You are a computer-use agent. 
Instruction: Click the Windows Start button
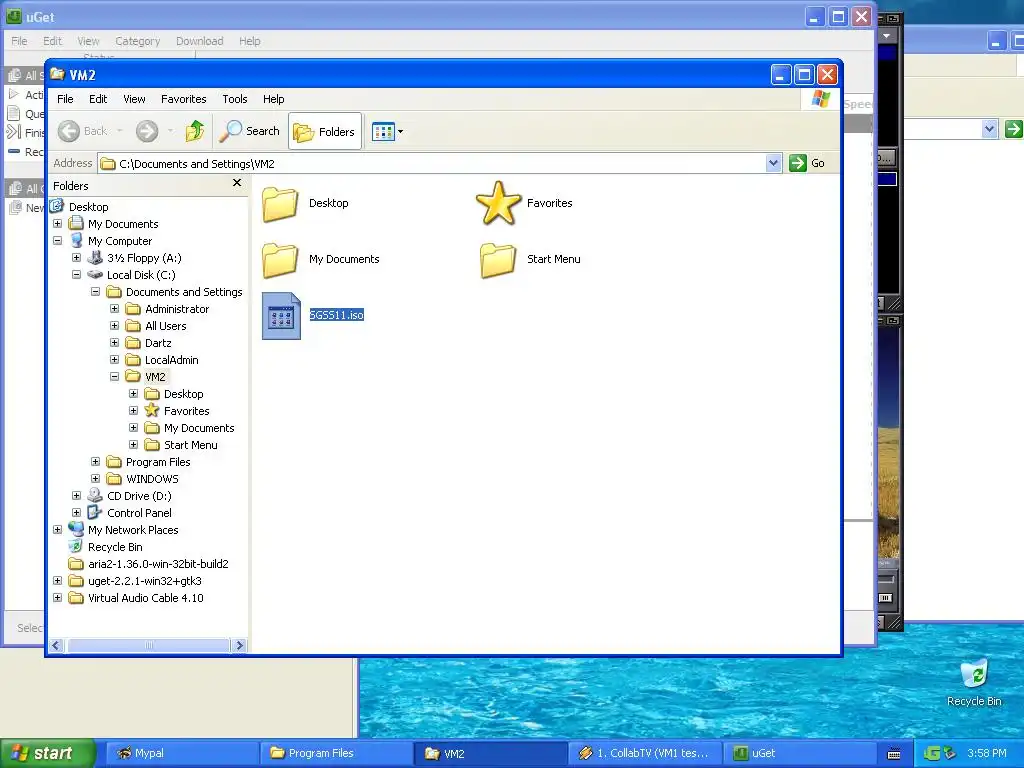[x=48, y=754]
